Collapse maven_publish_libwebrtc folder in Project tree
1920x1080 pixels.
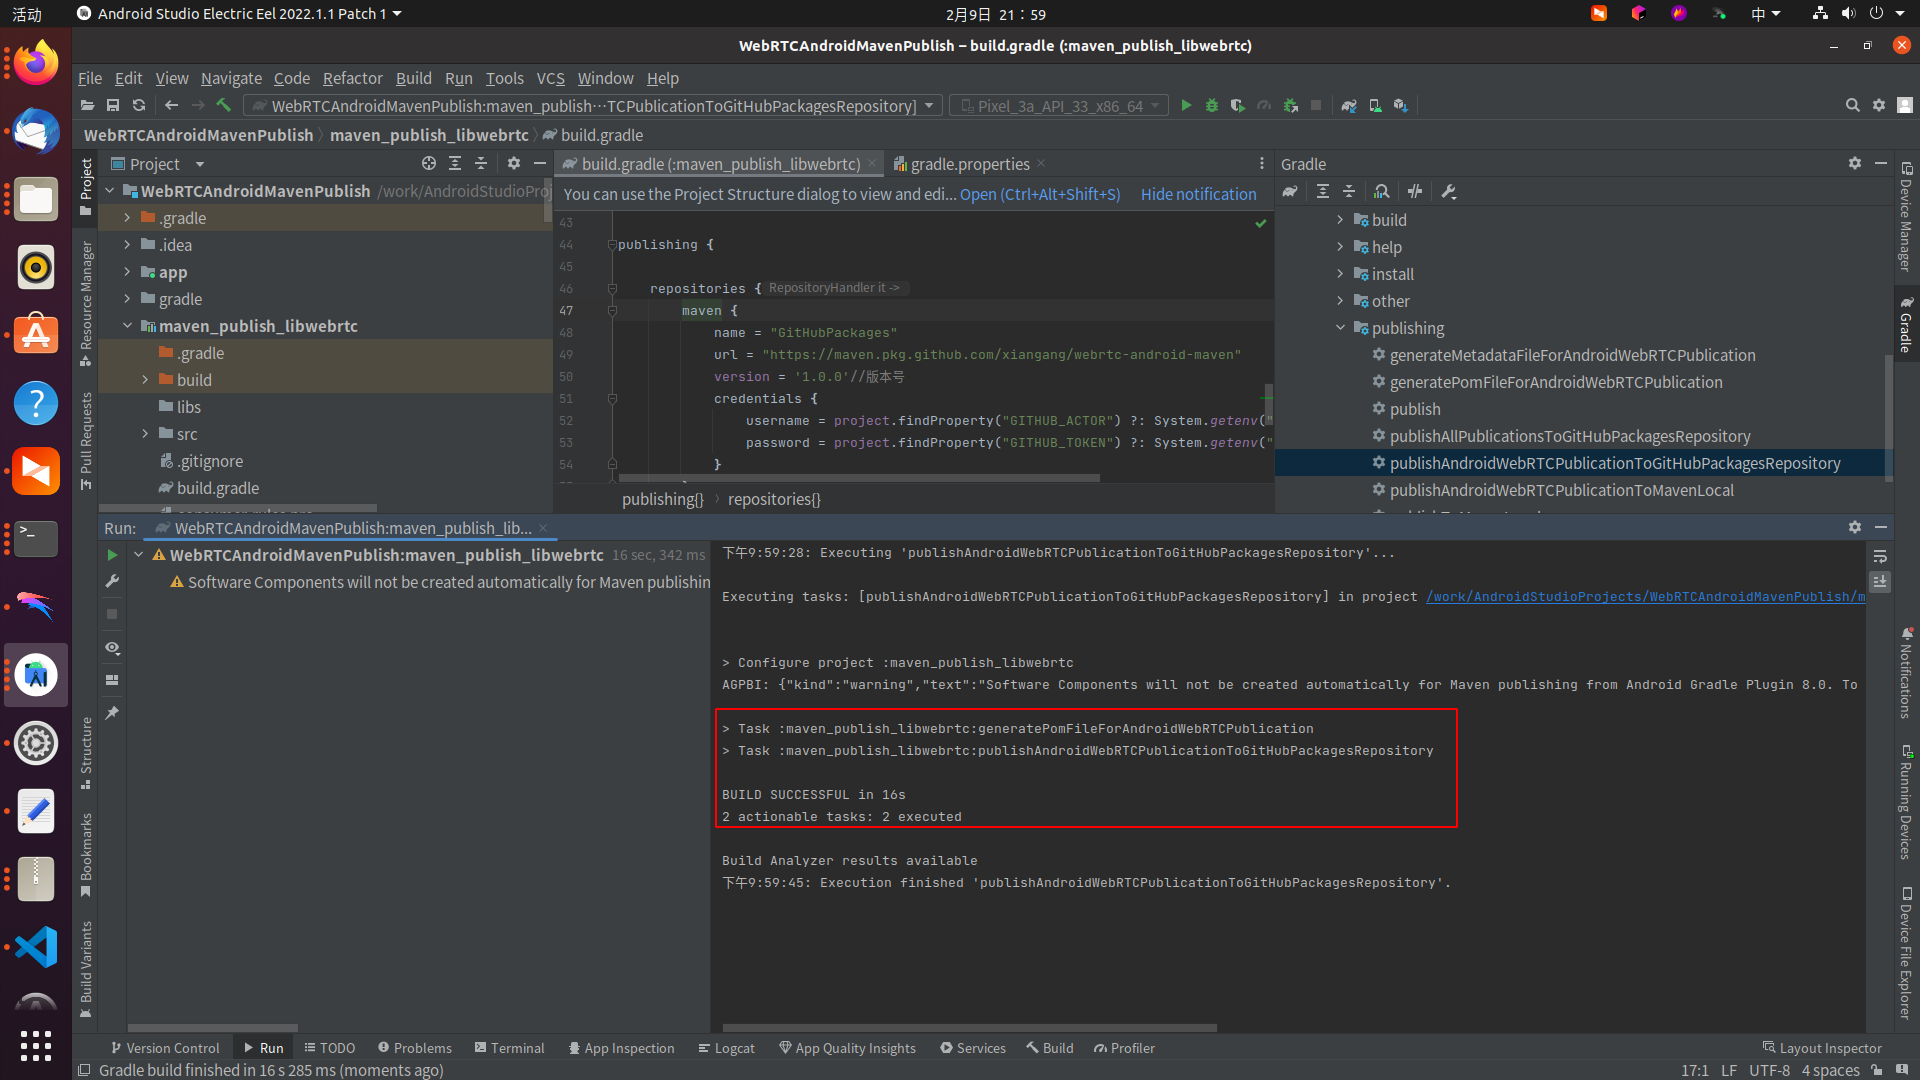tap(127, 326)
